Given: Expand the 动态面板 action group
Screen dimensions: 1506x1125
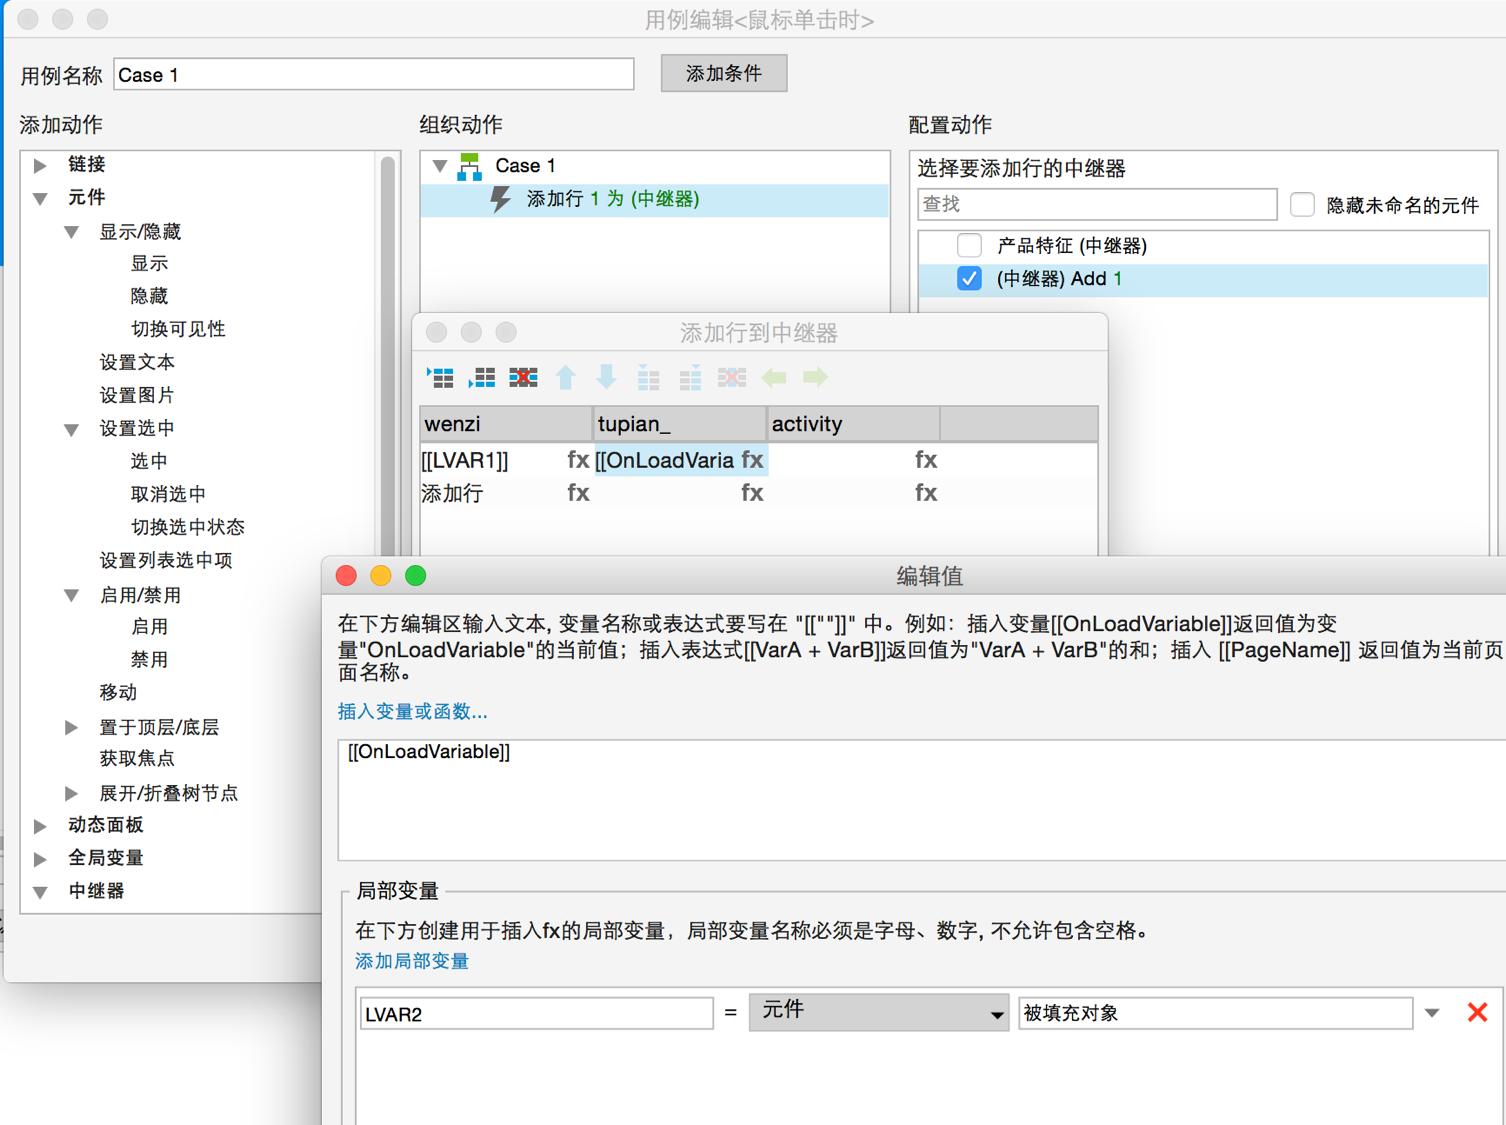Looking at the screenshot, I should [x=40, y=825].
